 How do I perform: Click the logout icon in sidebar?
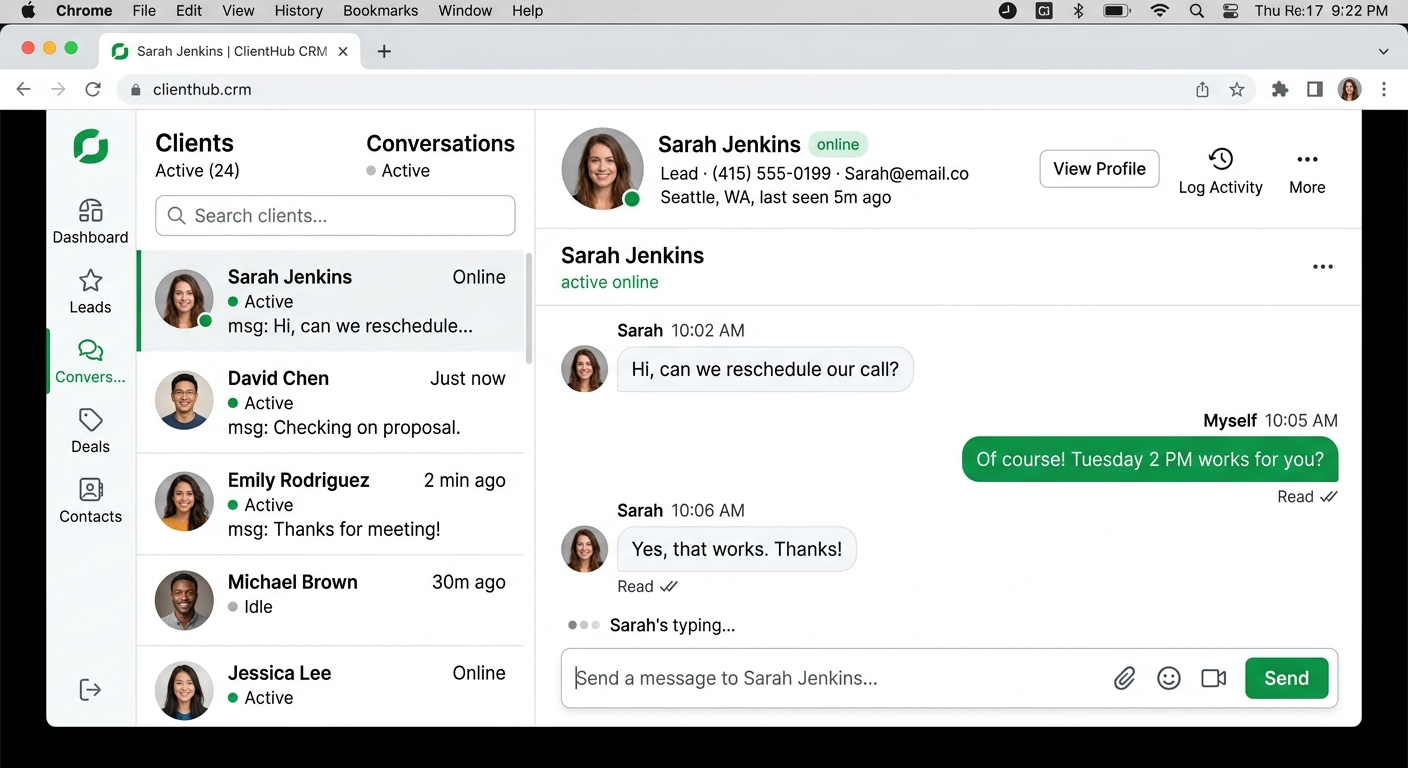[90, 689]
